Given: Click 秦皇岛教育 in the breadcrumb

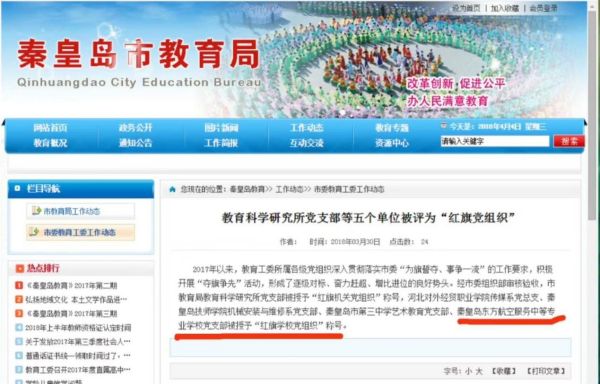Looking at the screenshot, I should click(x=247, y=189).
